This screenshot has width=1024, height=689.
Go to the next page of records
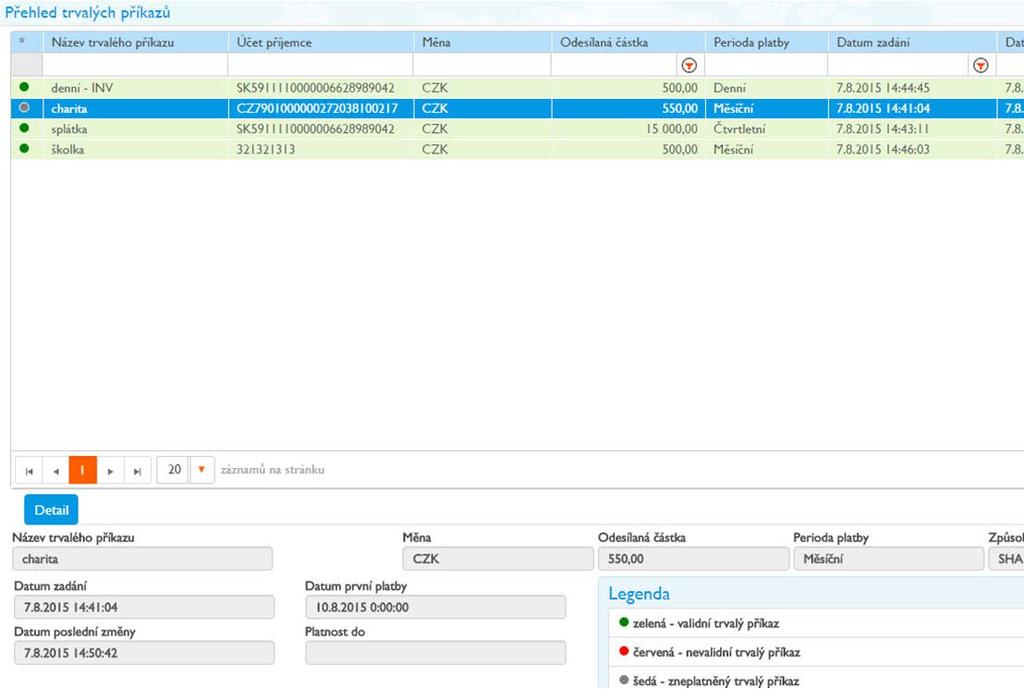(x=110, y=470)
